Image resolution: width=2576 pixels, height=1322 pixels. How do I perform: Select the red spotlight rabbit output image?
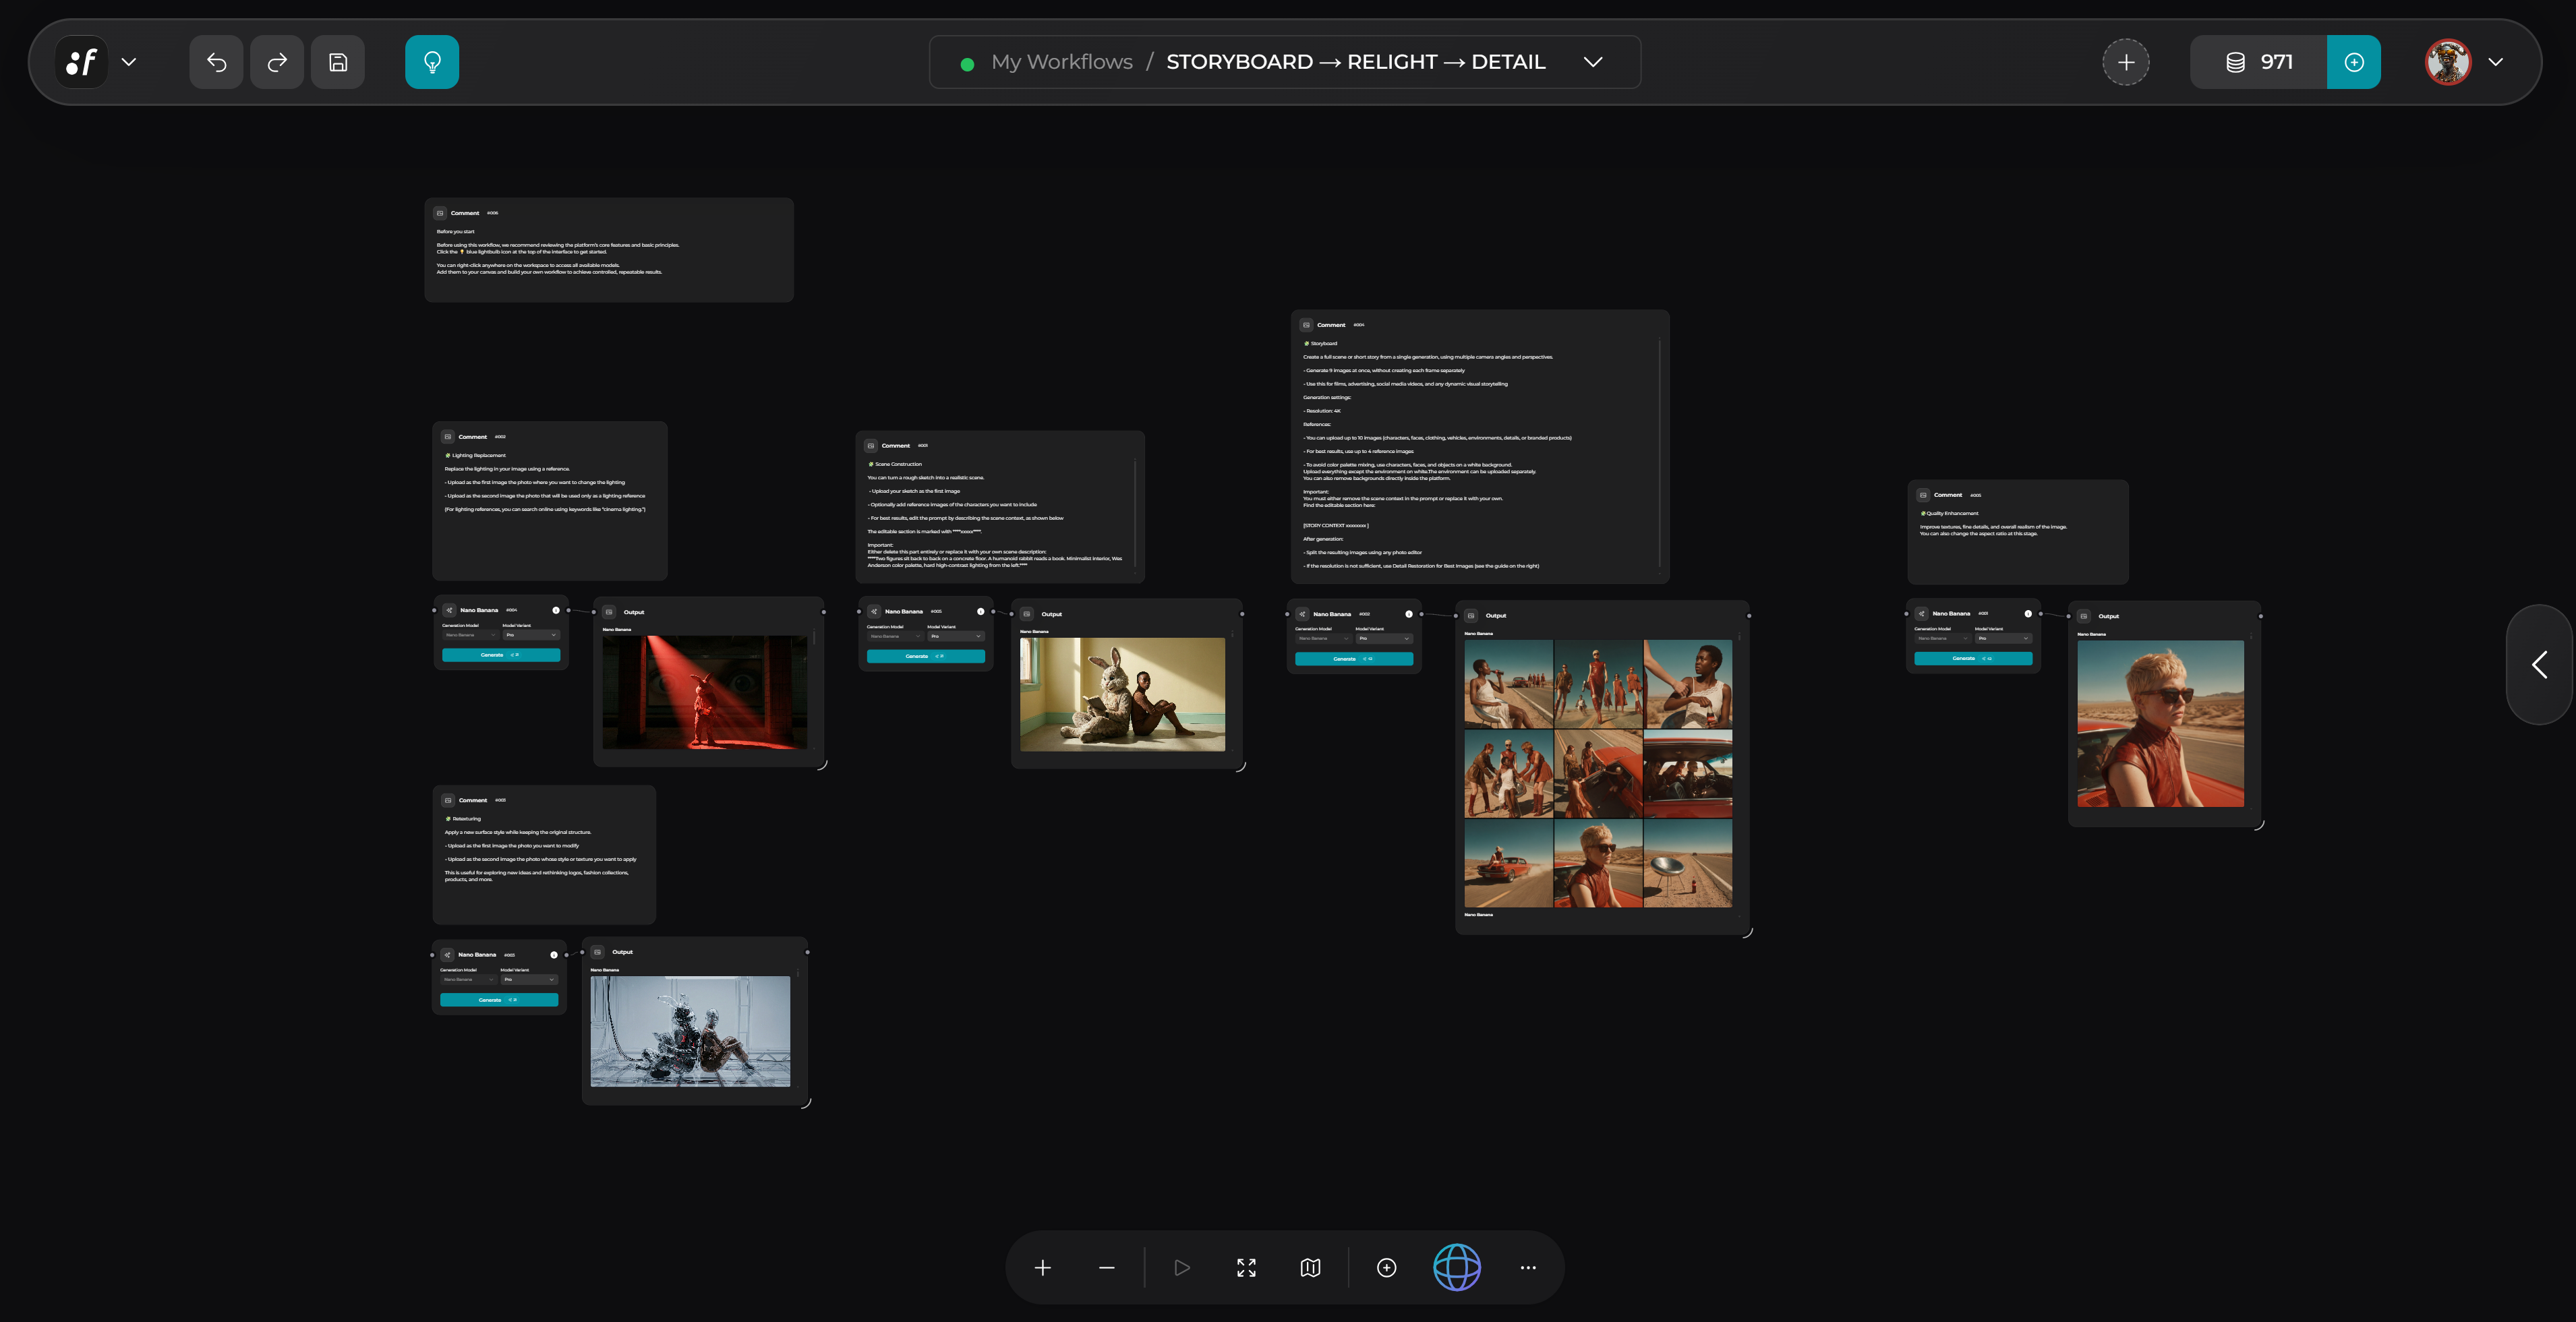click(x=705, y=691)
